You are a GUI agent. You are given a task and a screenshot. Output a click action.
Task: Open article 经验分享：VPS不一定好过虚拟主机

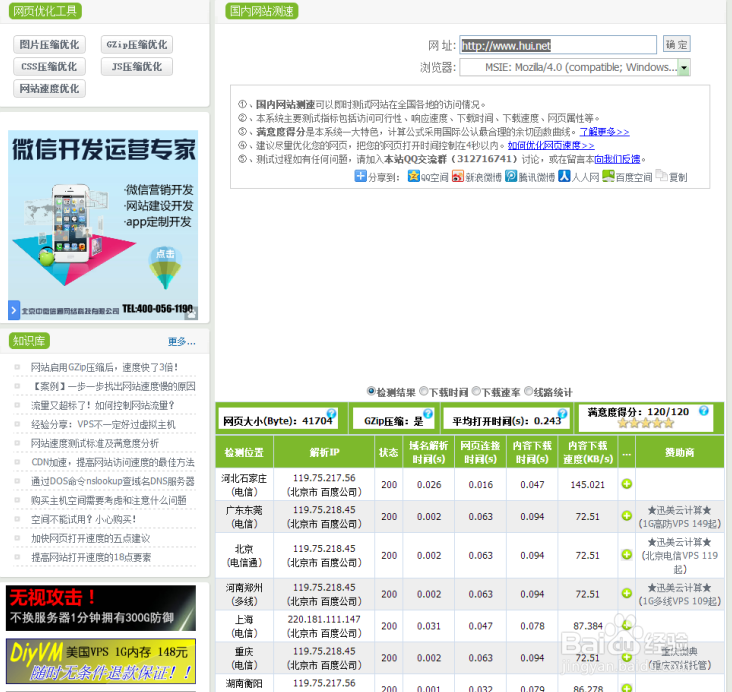(x=103, y=424)
